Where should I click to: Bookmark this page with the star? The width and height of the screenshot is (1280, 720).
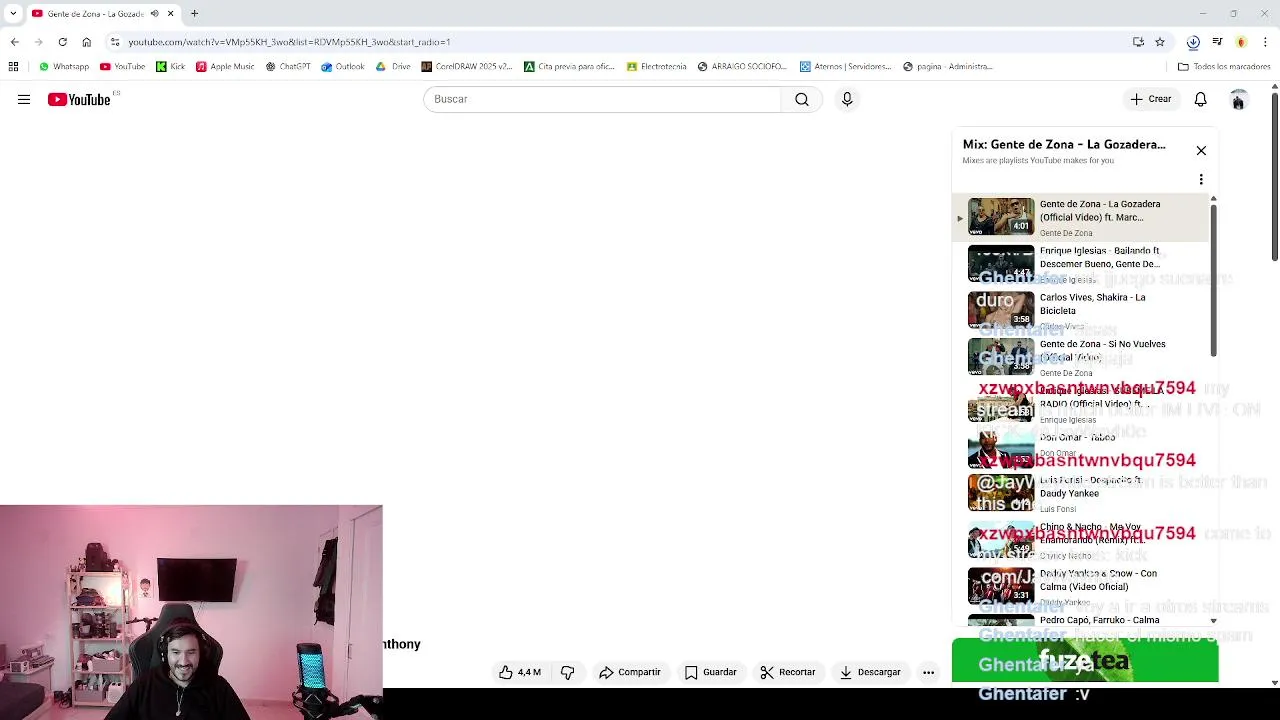point(1160,42)
